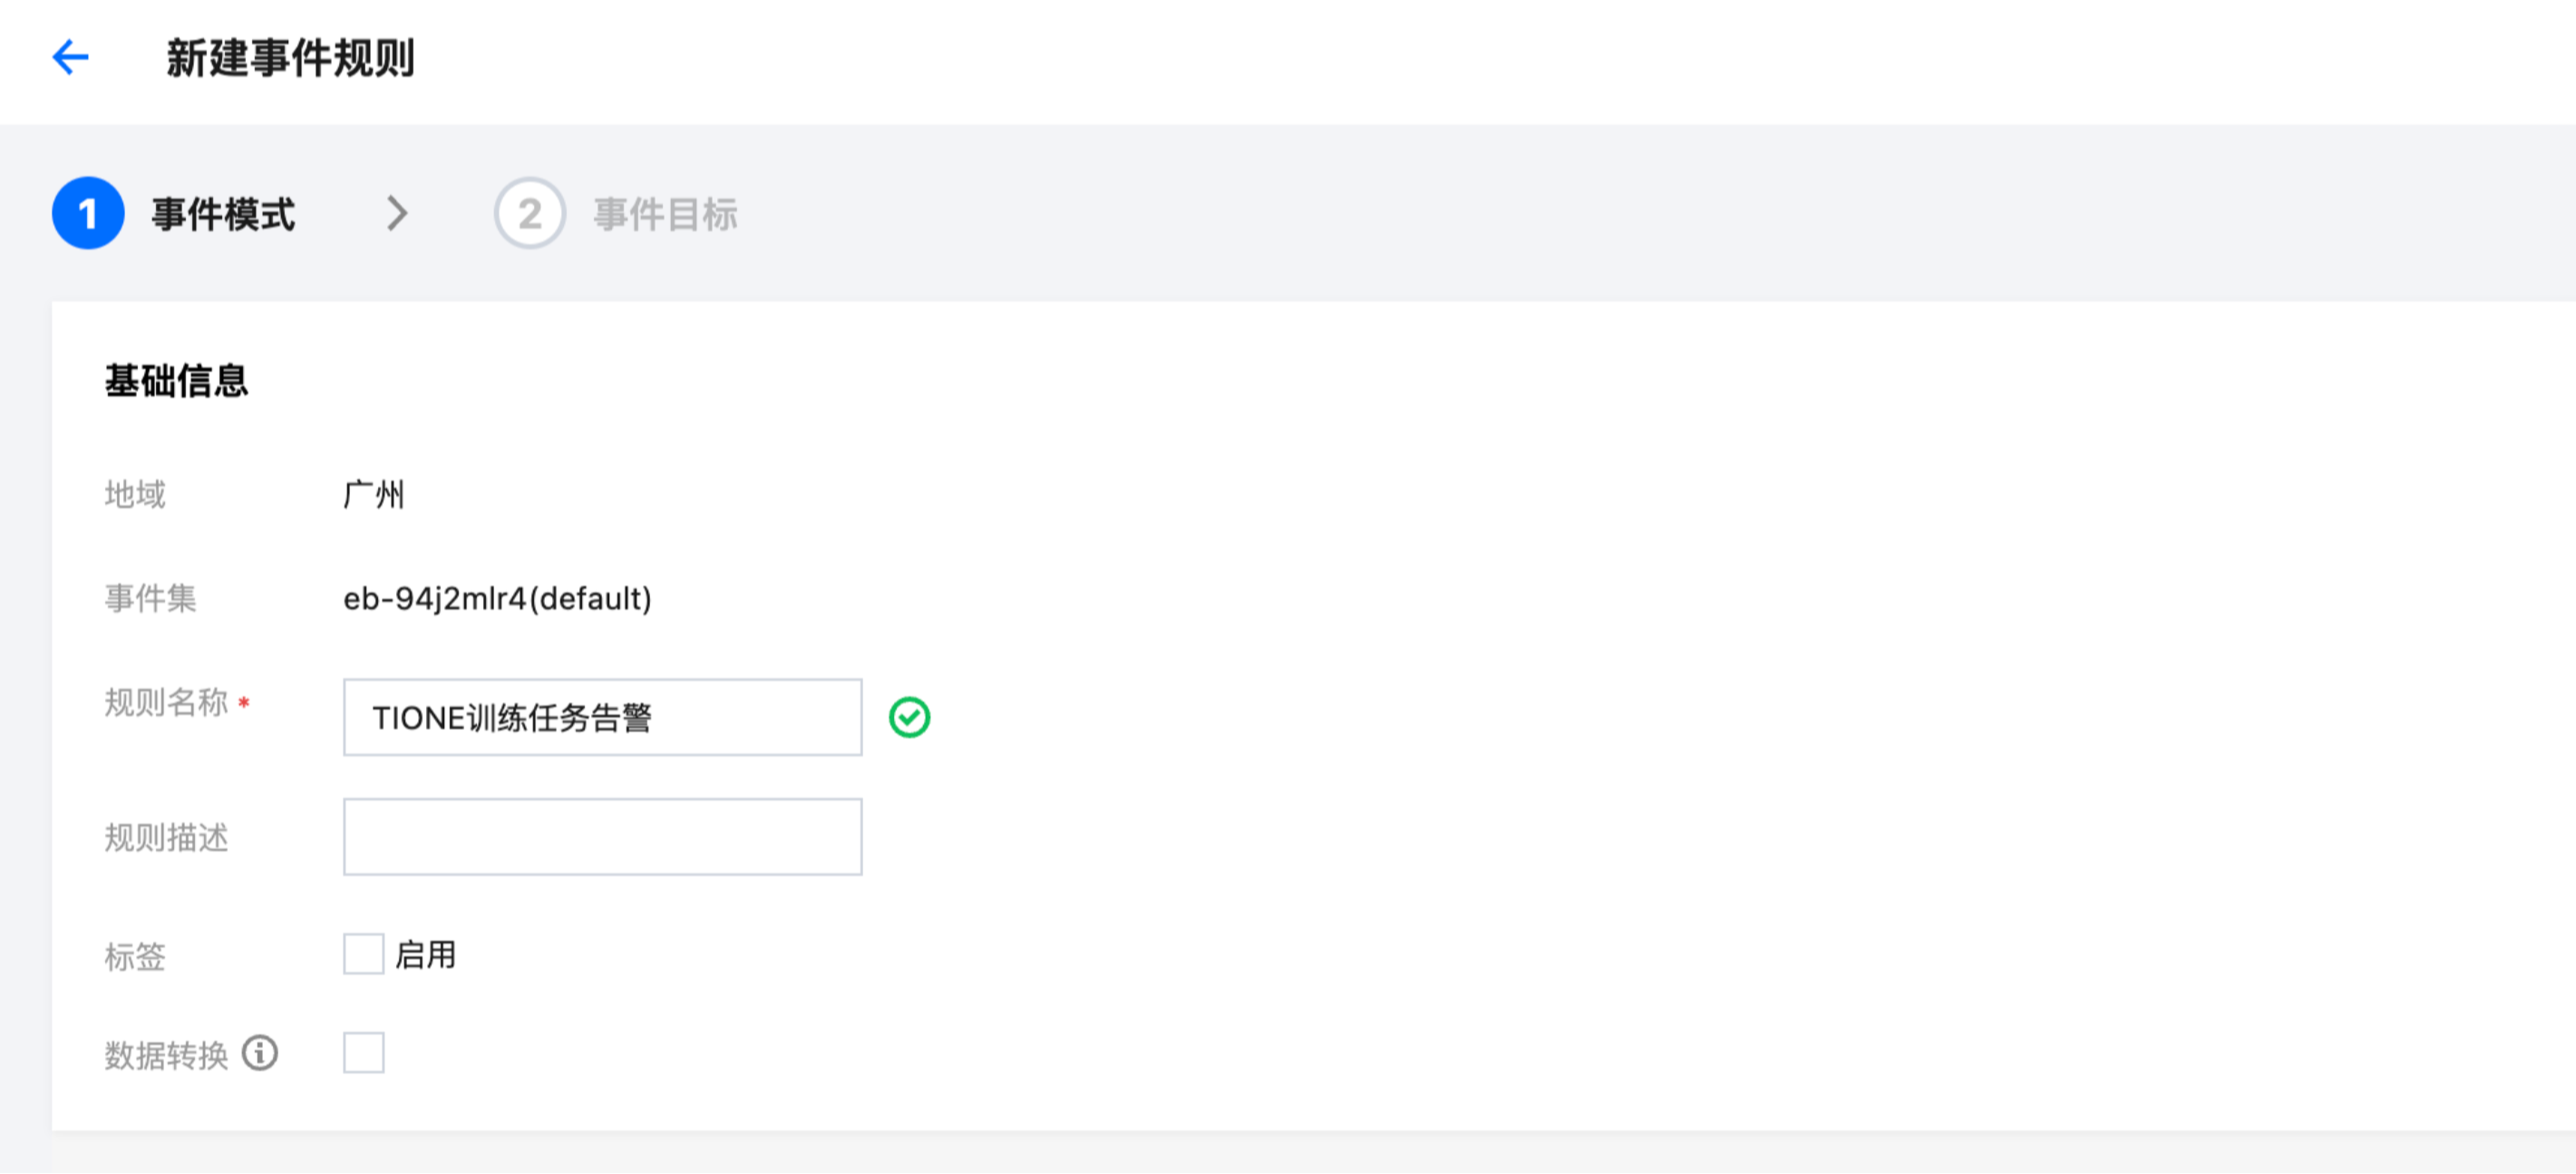This screenshot has height=1174, width=2576.
Task: Click the chevron between the steps
Action: [x=398, y=213]
